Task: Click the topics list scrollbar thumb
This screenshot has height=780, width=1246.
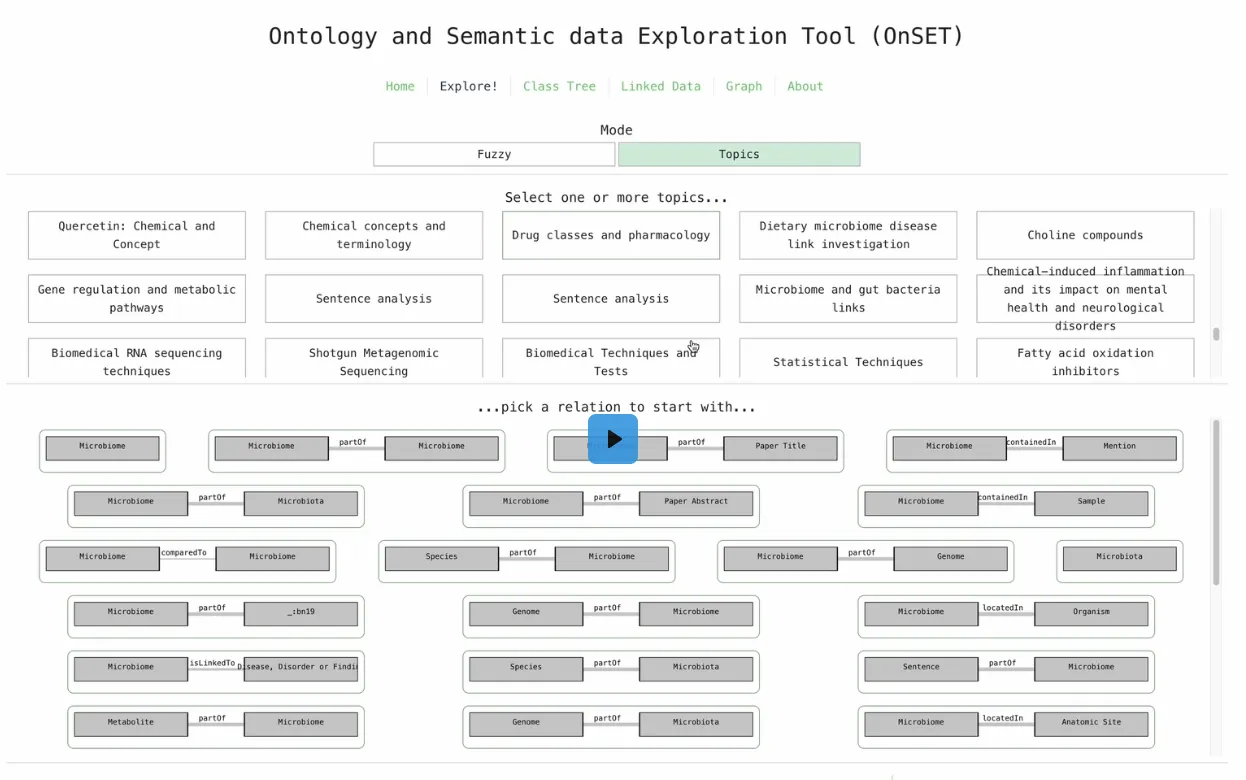Action: [1216, 334]
